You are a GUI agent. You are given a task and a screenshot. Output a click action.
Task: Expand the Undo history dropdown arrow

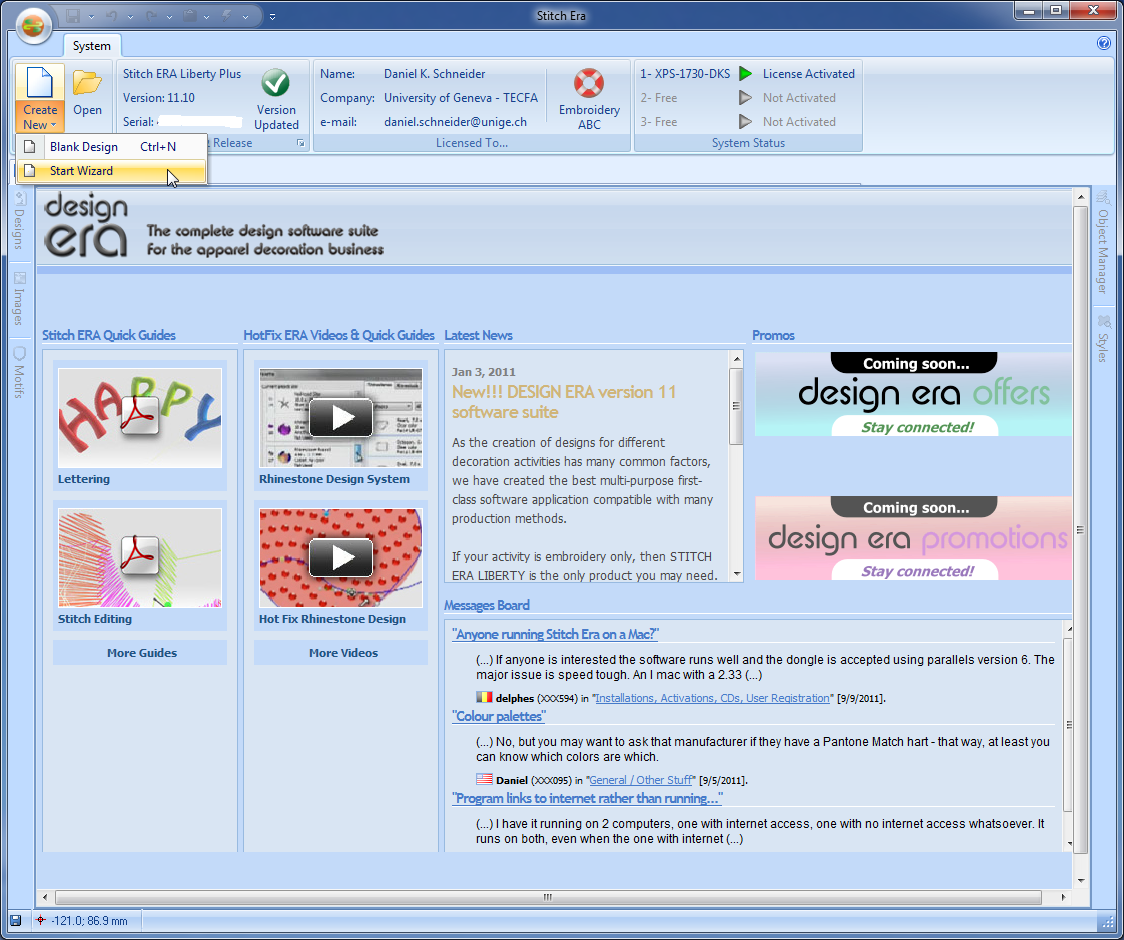[130, 16]
